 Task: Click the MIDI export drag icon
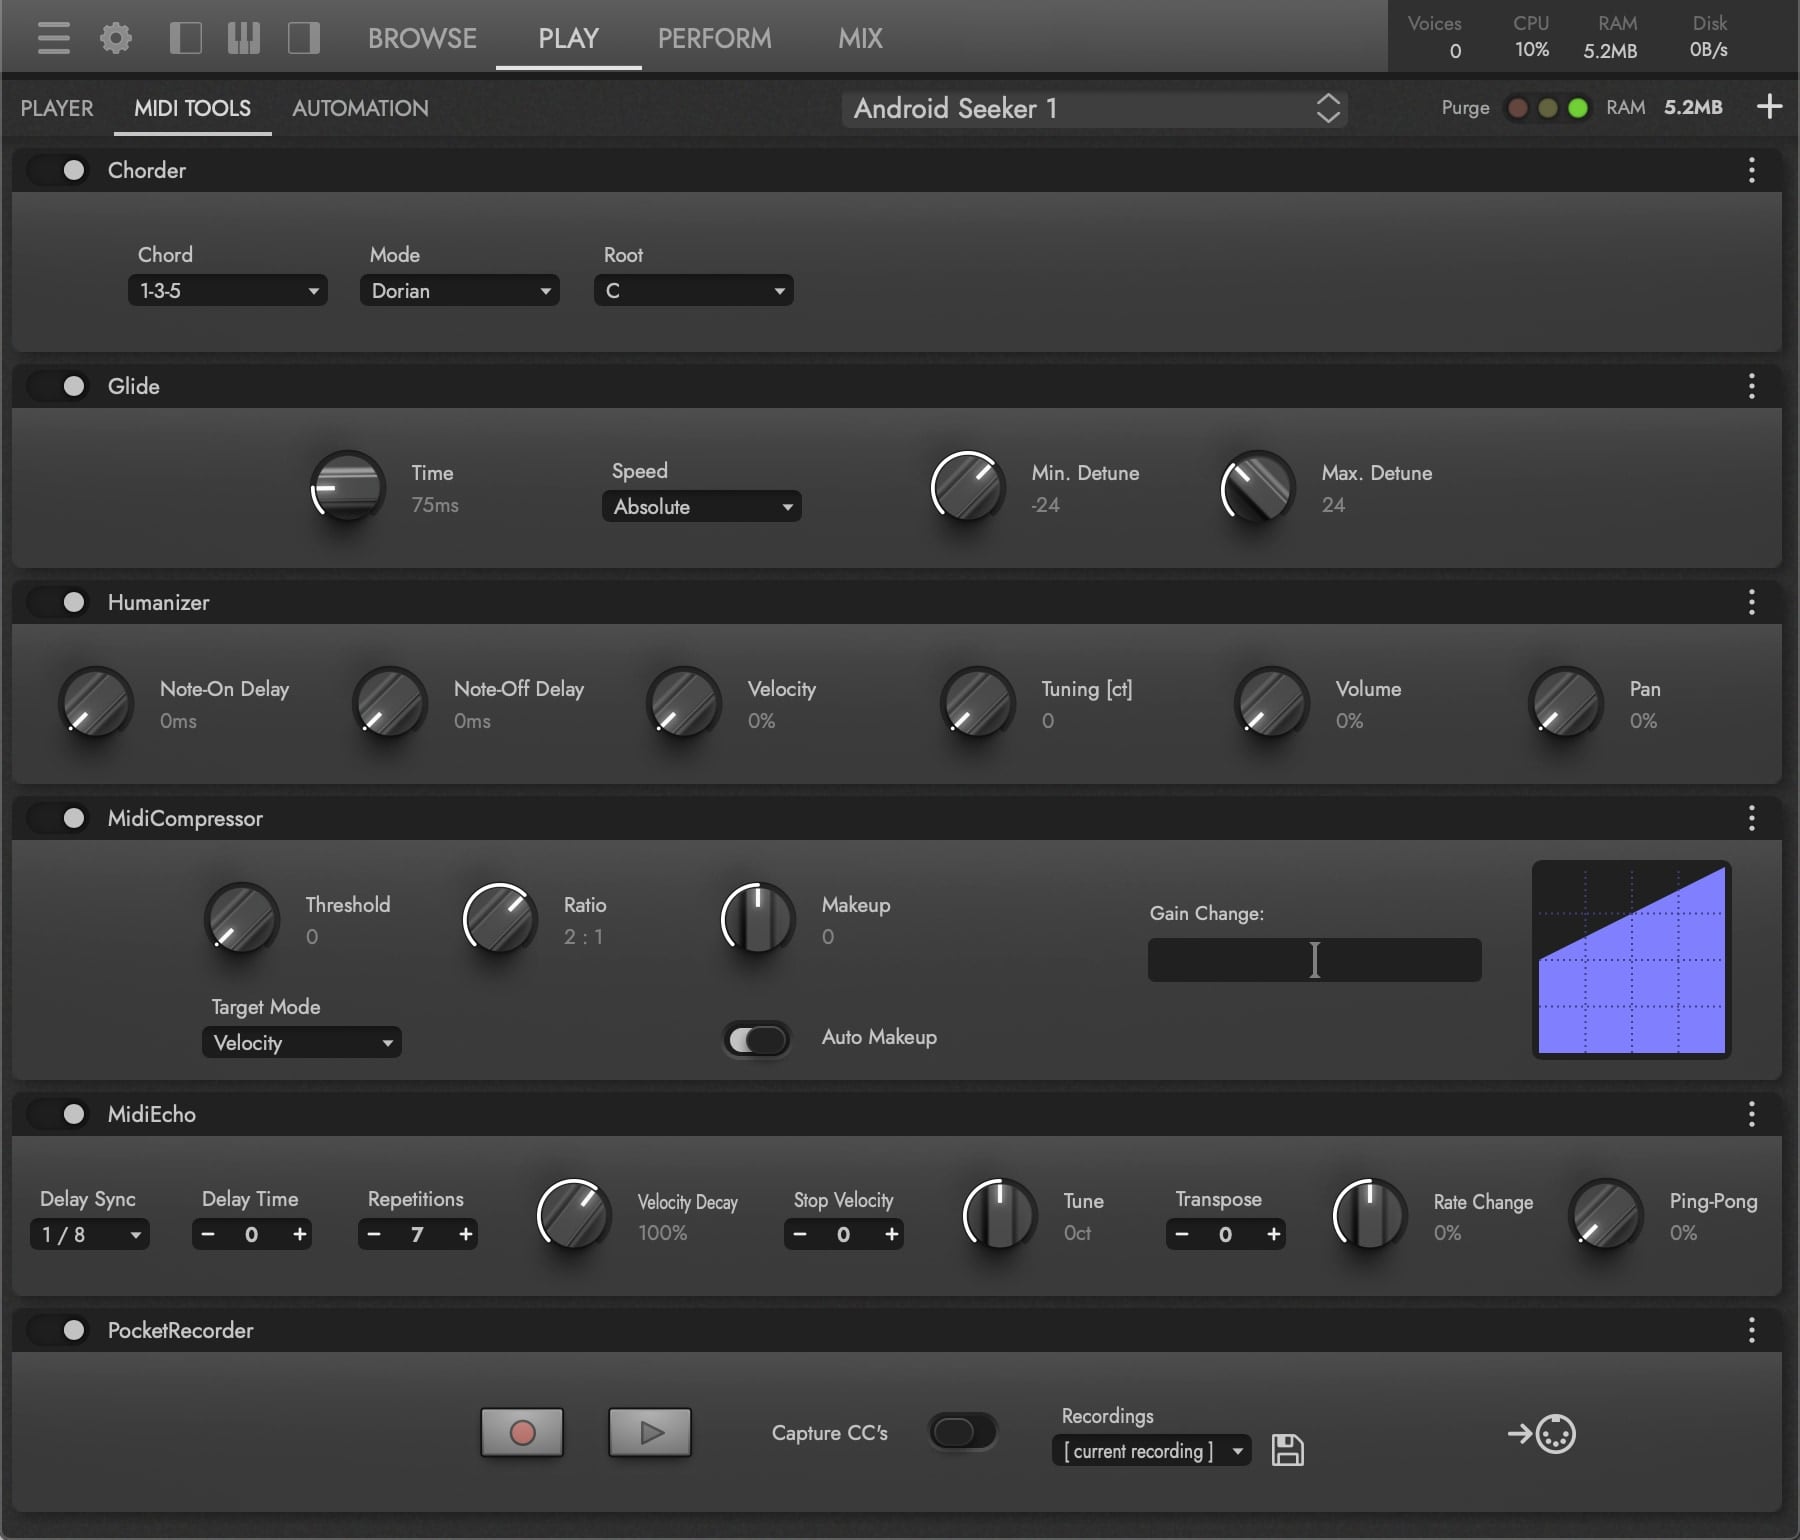[x=1541, y=1434]
